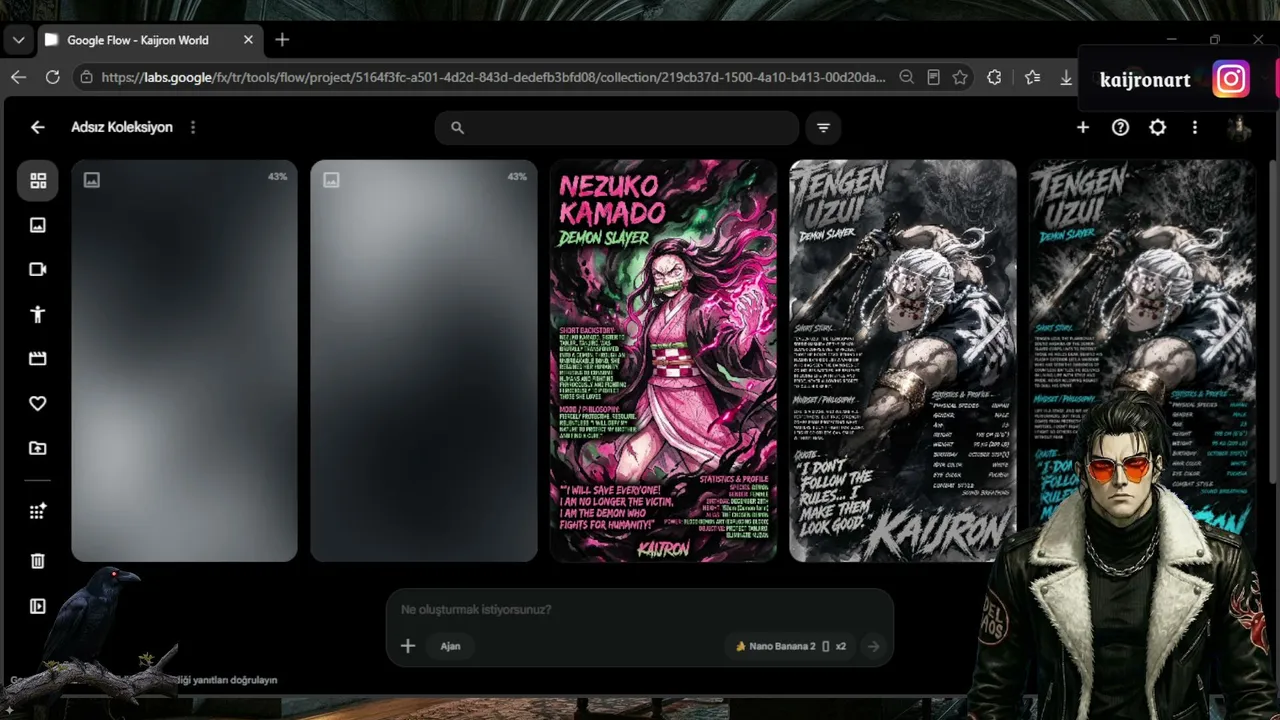The image size is (1280, 720).
Task: Go back using the Flow app arrow
Action: point(38,127)
